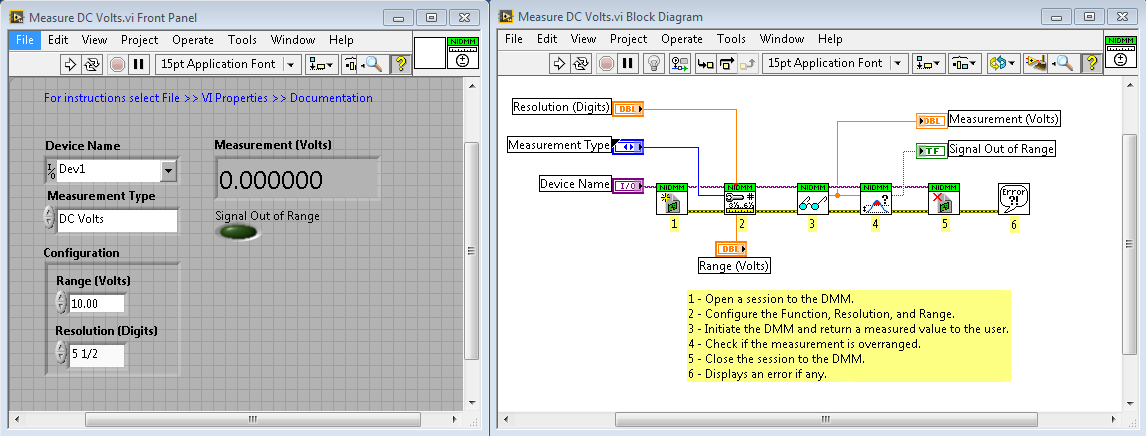This screenshot has width=1146, height=436.
Task: Open the Device Name dropdown
Action: tap(168, 171)
